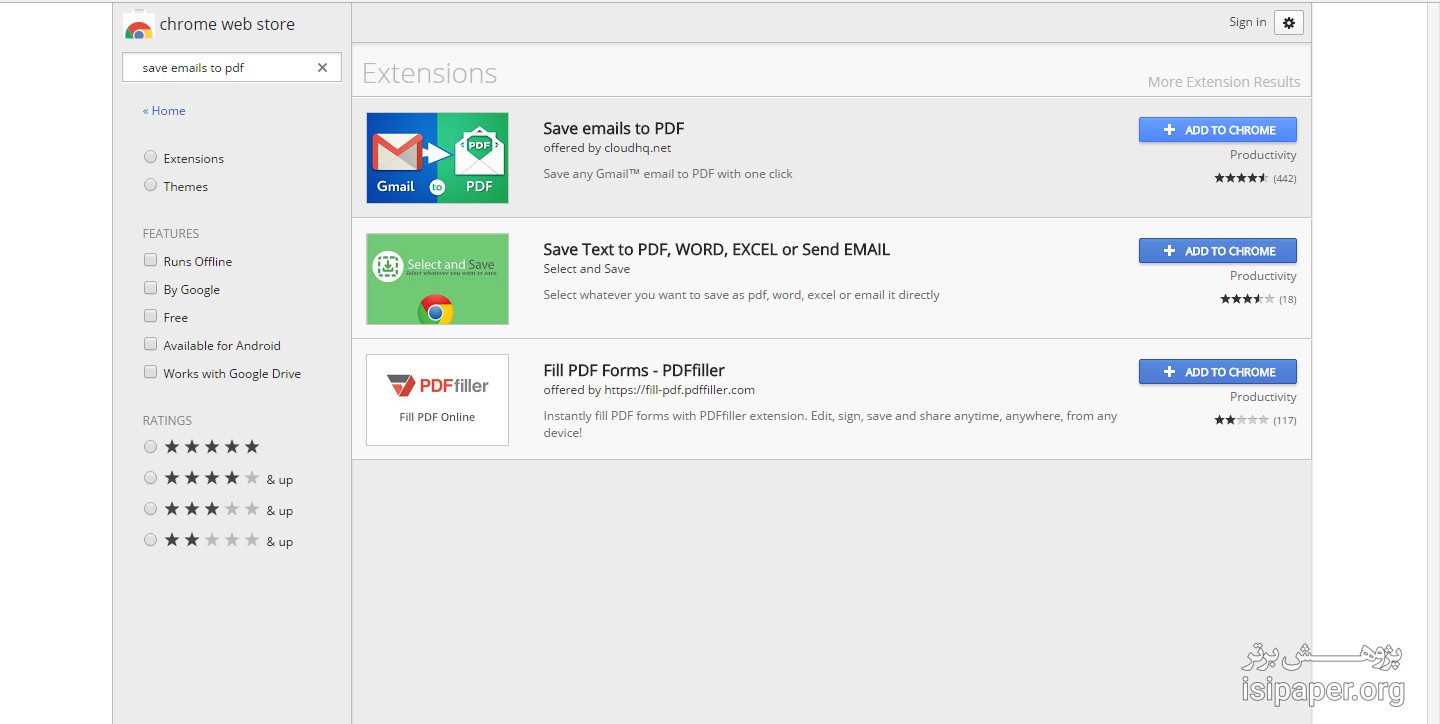
Task: Add Fill PDF Forms - PDFfiller to Chrome
Action: 1218,372
